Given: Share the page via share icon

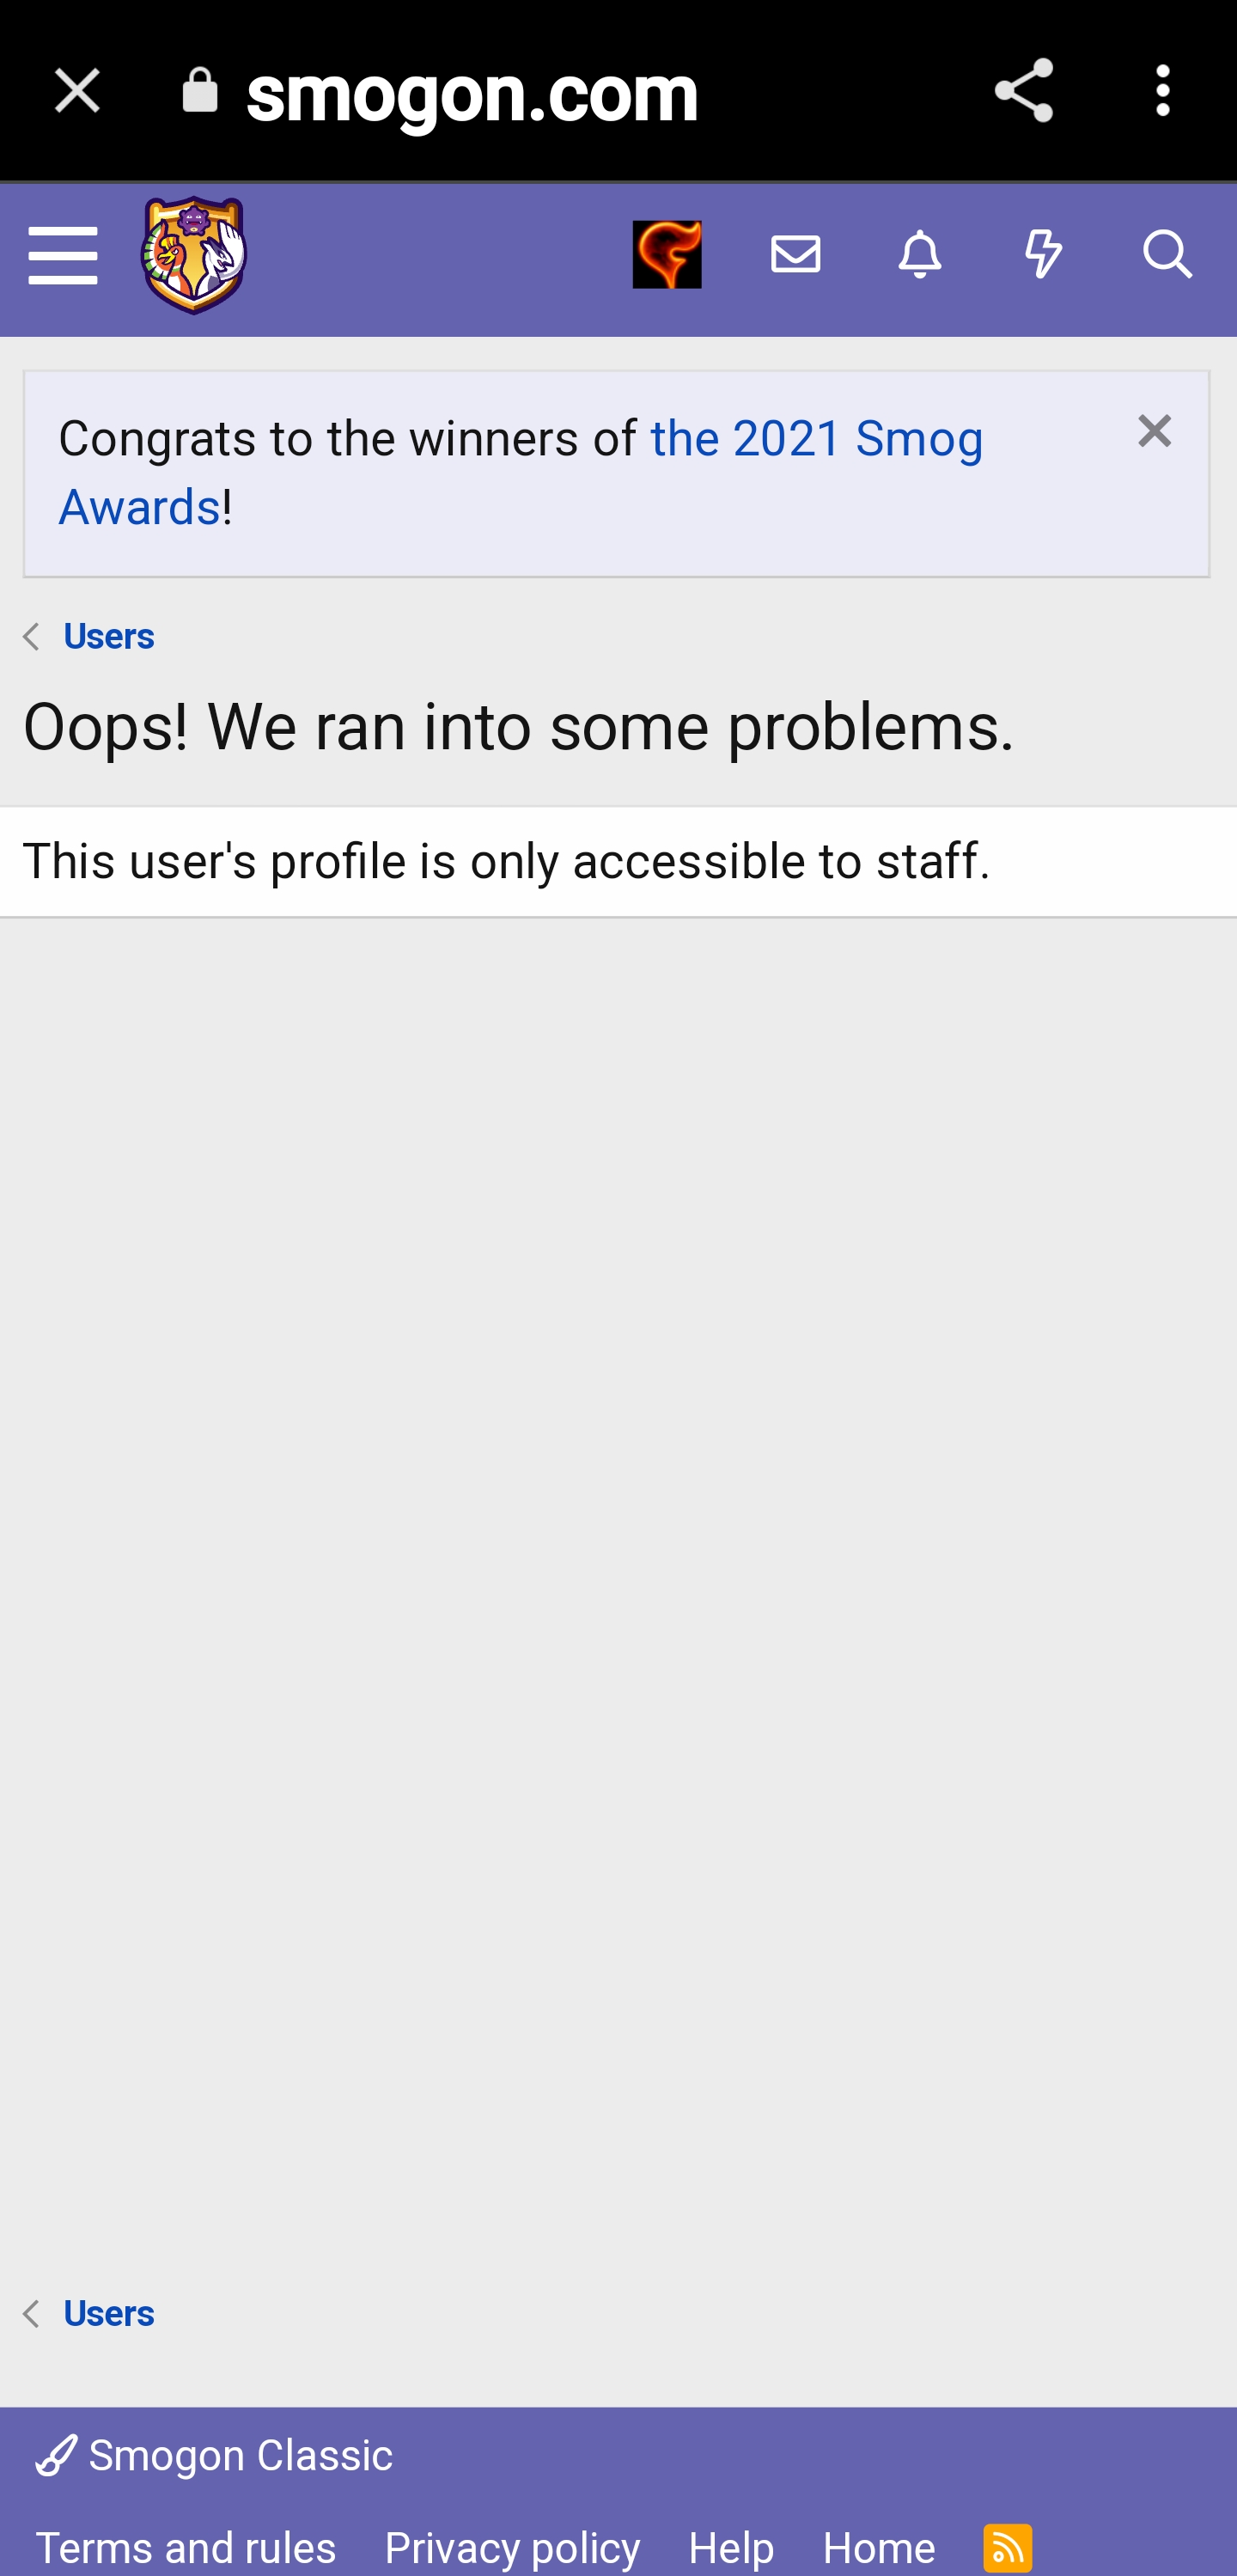Looking at the screenshot, I should (1023, 91).
